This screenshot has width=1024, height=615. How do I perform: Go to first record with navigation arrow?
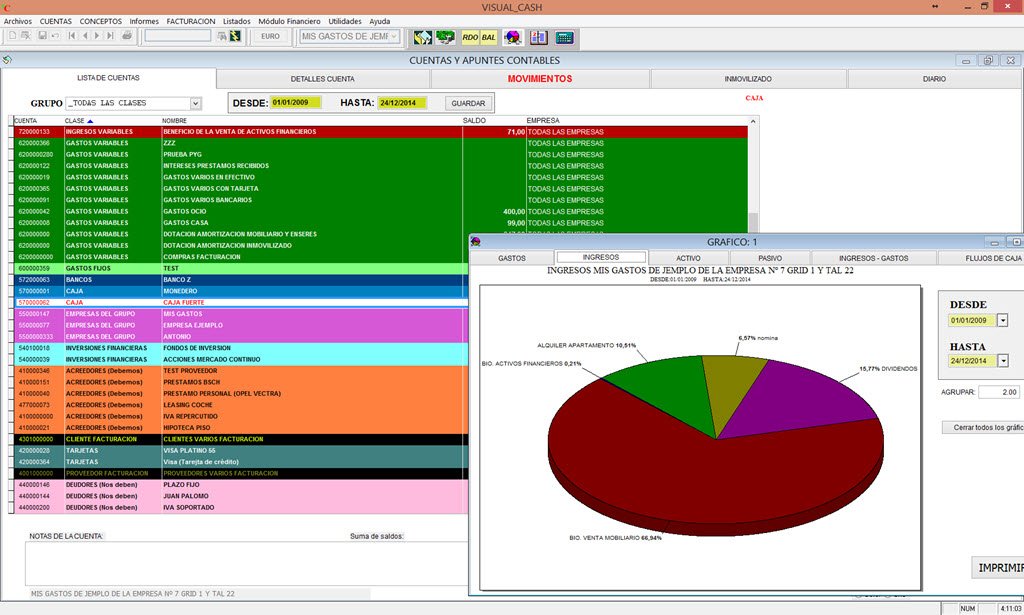coord(72,37)
